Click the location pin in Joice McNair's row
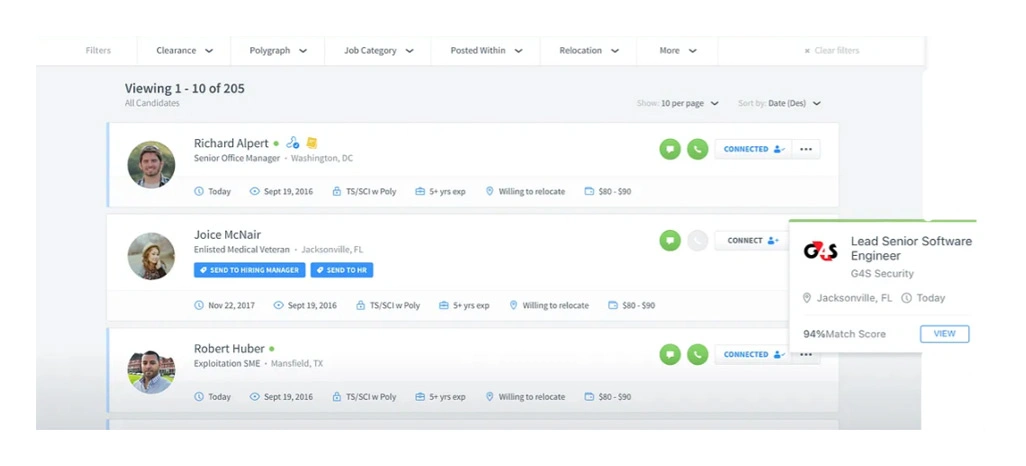The image size is (1026, 466). 513,305
